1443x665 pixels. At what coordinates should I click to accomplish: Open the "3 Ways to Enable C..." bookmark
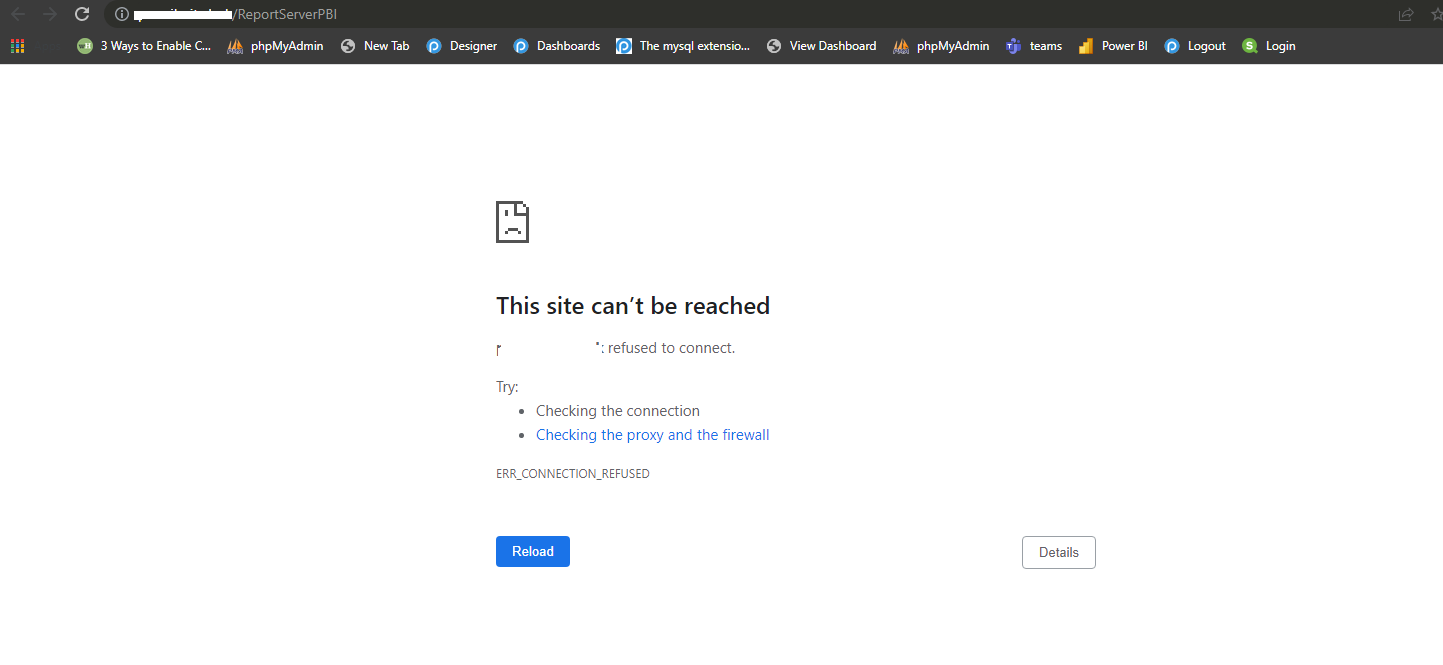(144, 46)
